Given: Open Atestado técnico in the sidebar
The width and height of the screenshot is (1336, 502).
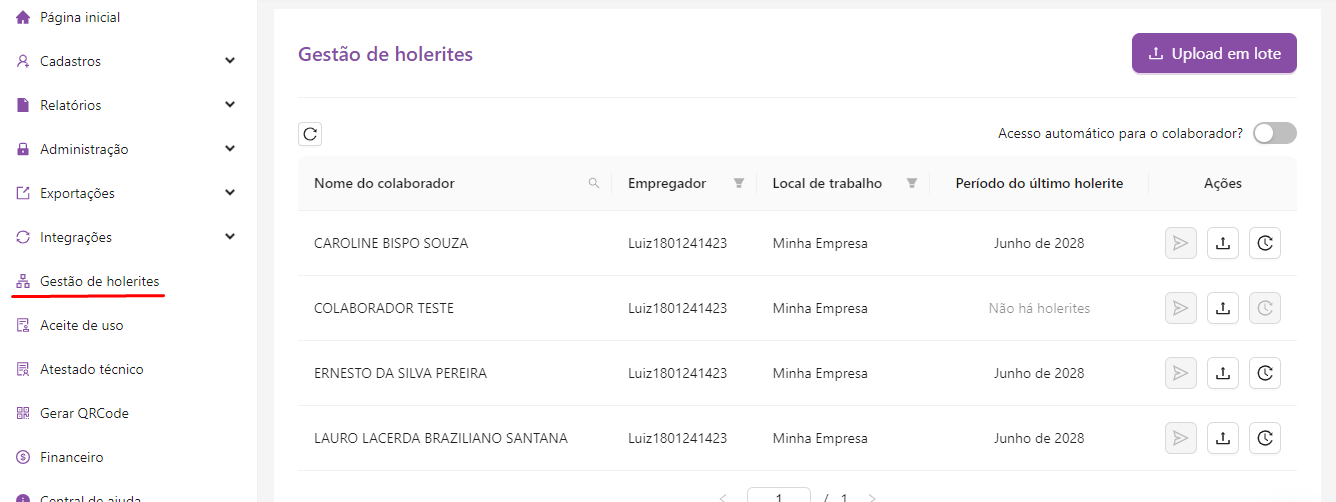Looking at the screenshot, I should point(91,369).
